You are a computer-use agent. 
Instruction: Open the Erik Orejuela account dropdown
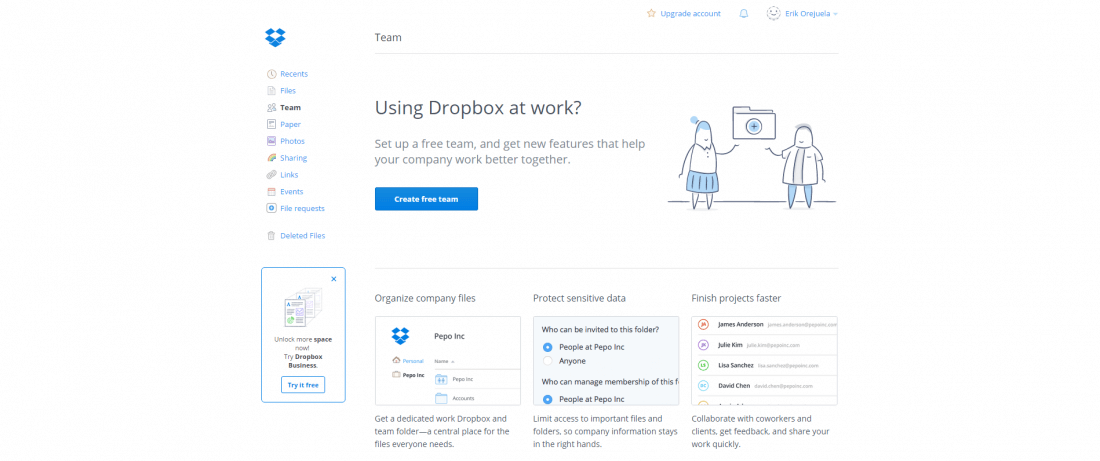[802, 14]
